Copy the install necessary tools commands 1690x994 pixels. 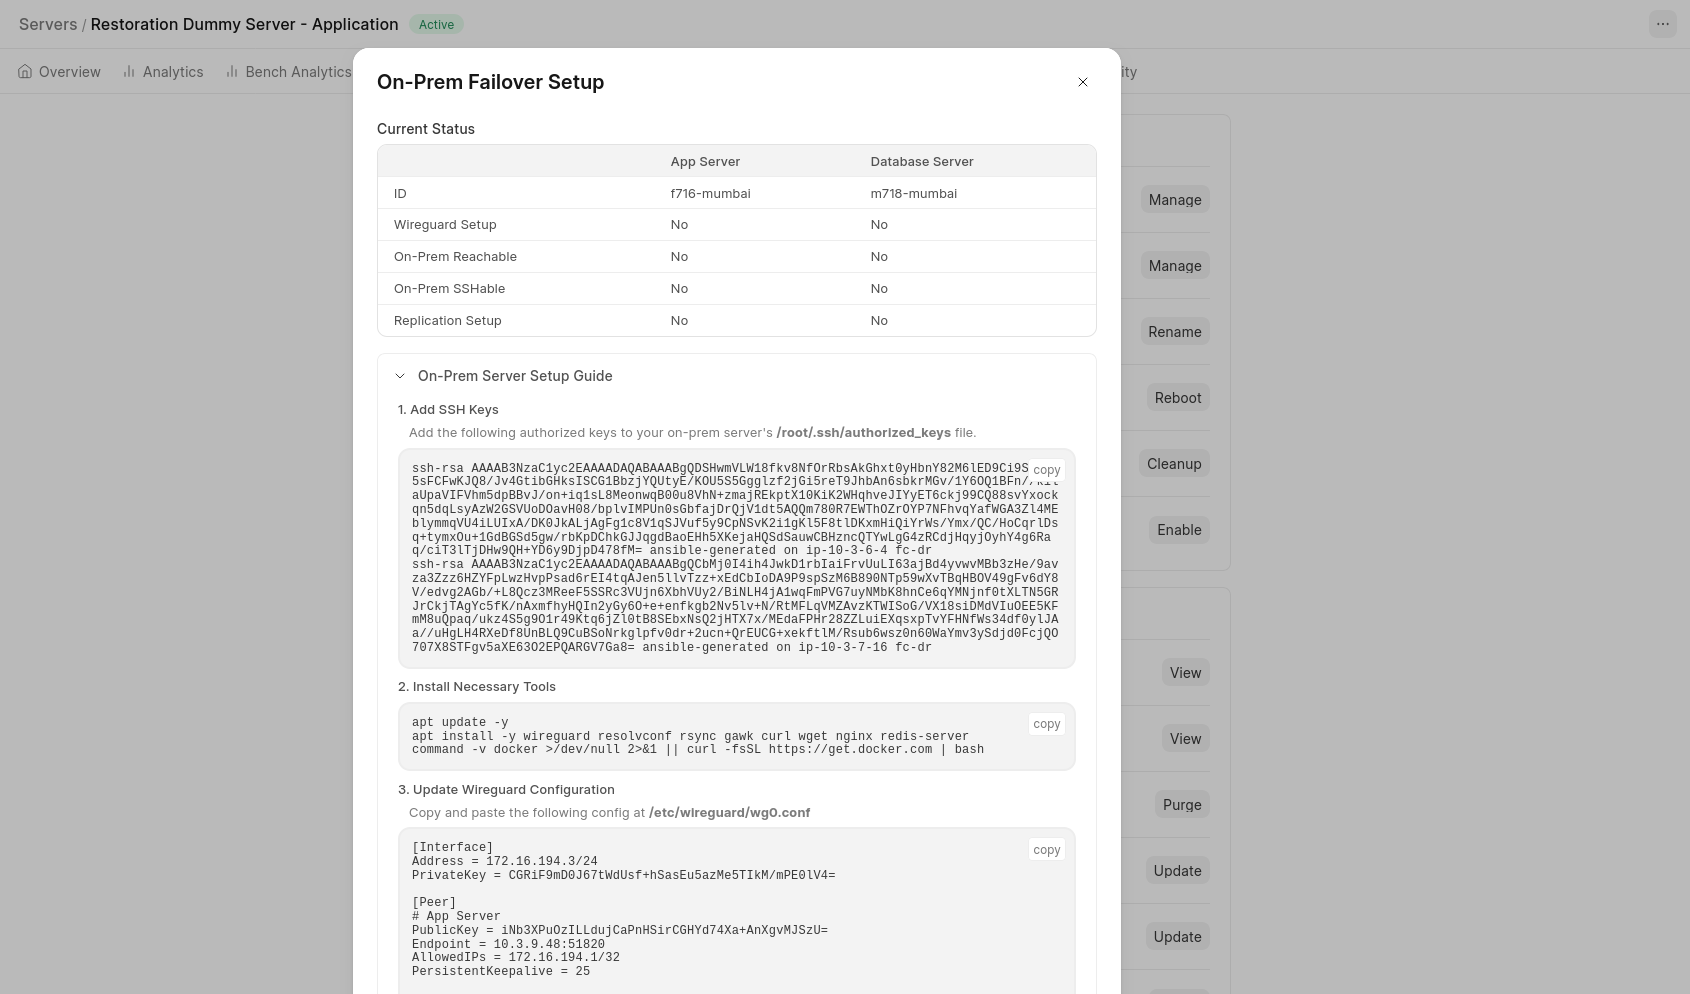coord(1046,724)
